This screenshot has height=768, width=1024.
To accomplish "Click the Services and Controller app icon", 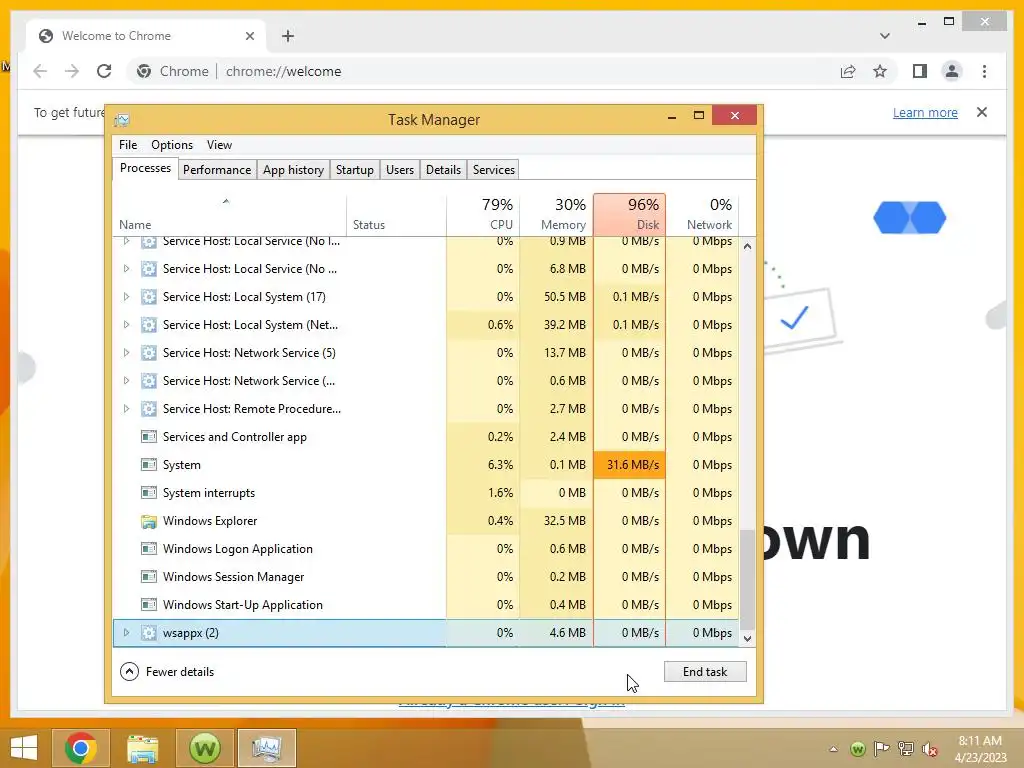I will pos(149,437).
